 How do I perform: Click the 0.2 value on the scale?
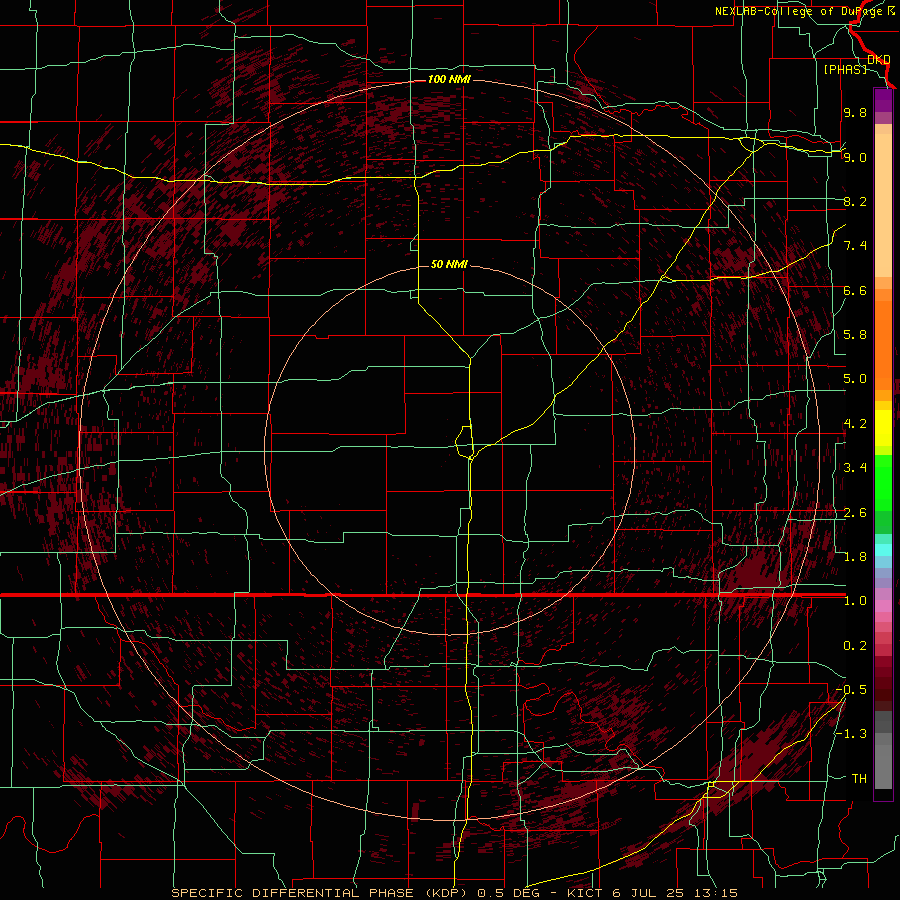click(855, 646)
